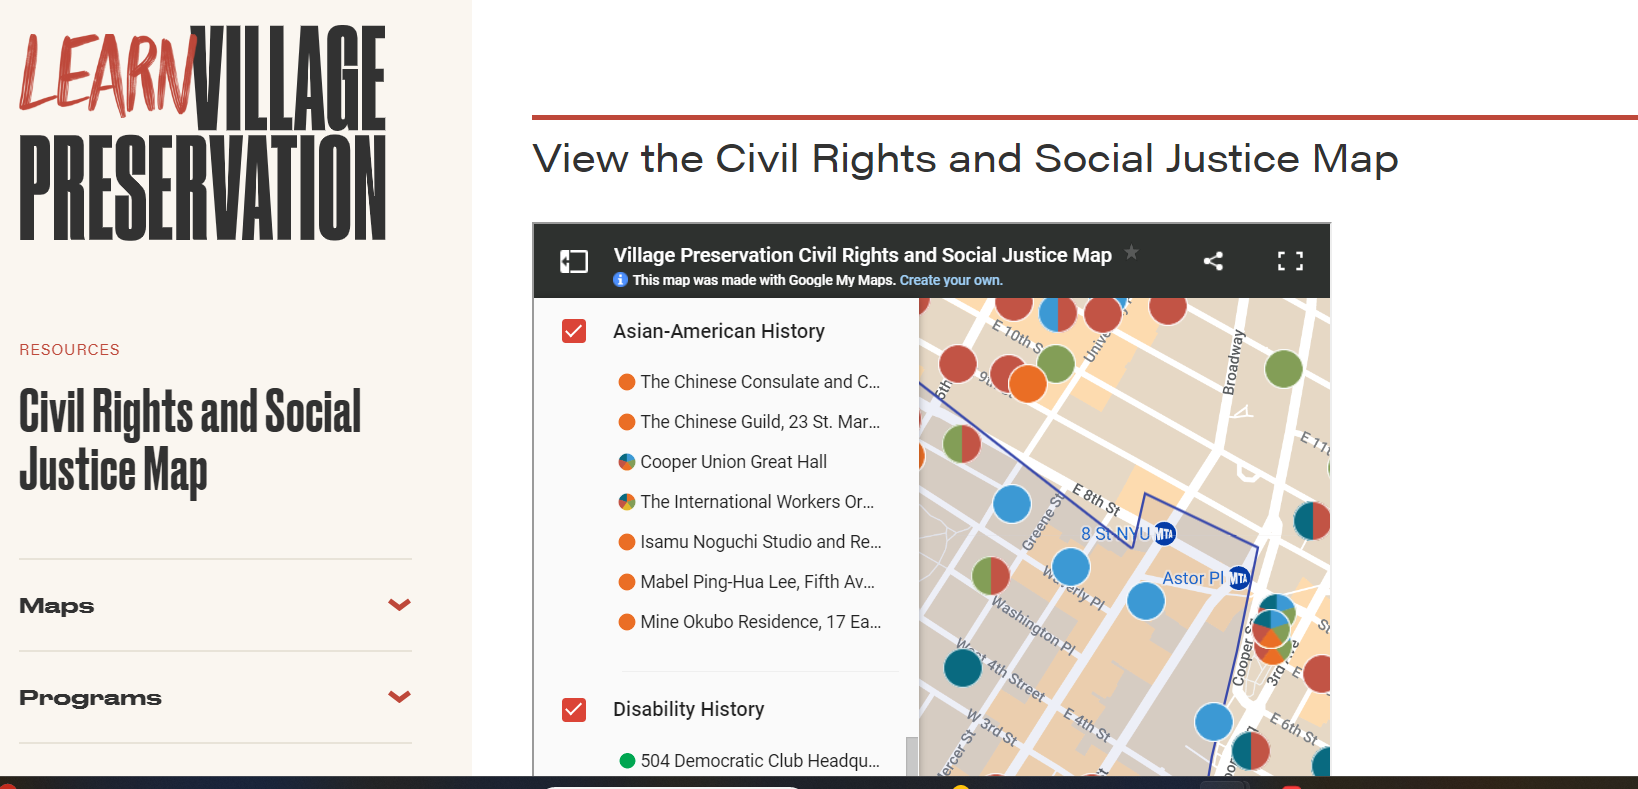
Task: Open the Resources breadcrumb link
Action: (x=69, y=350)
